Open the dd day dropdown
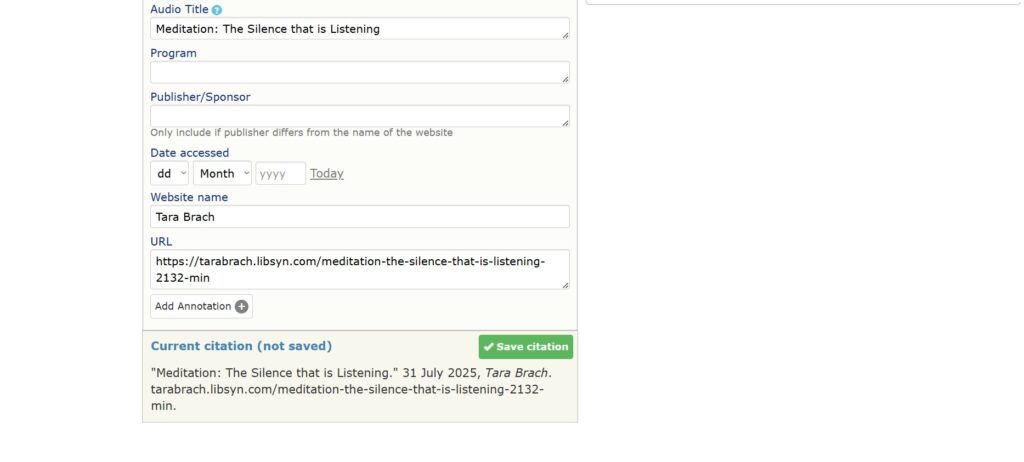Viewport: 1024px width, 462px height. (170, 174)
